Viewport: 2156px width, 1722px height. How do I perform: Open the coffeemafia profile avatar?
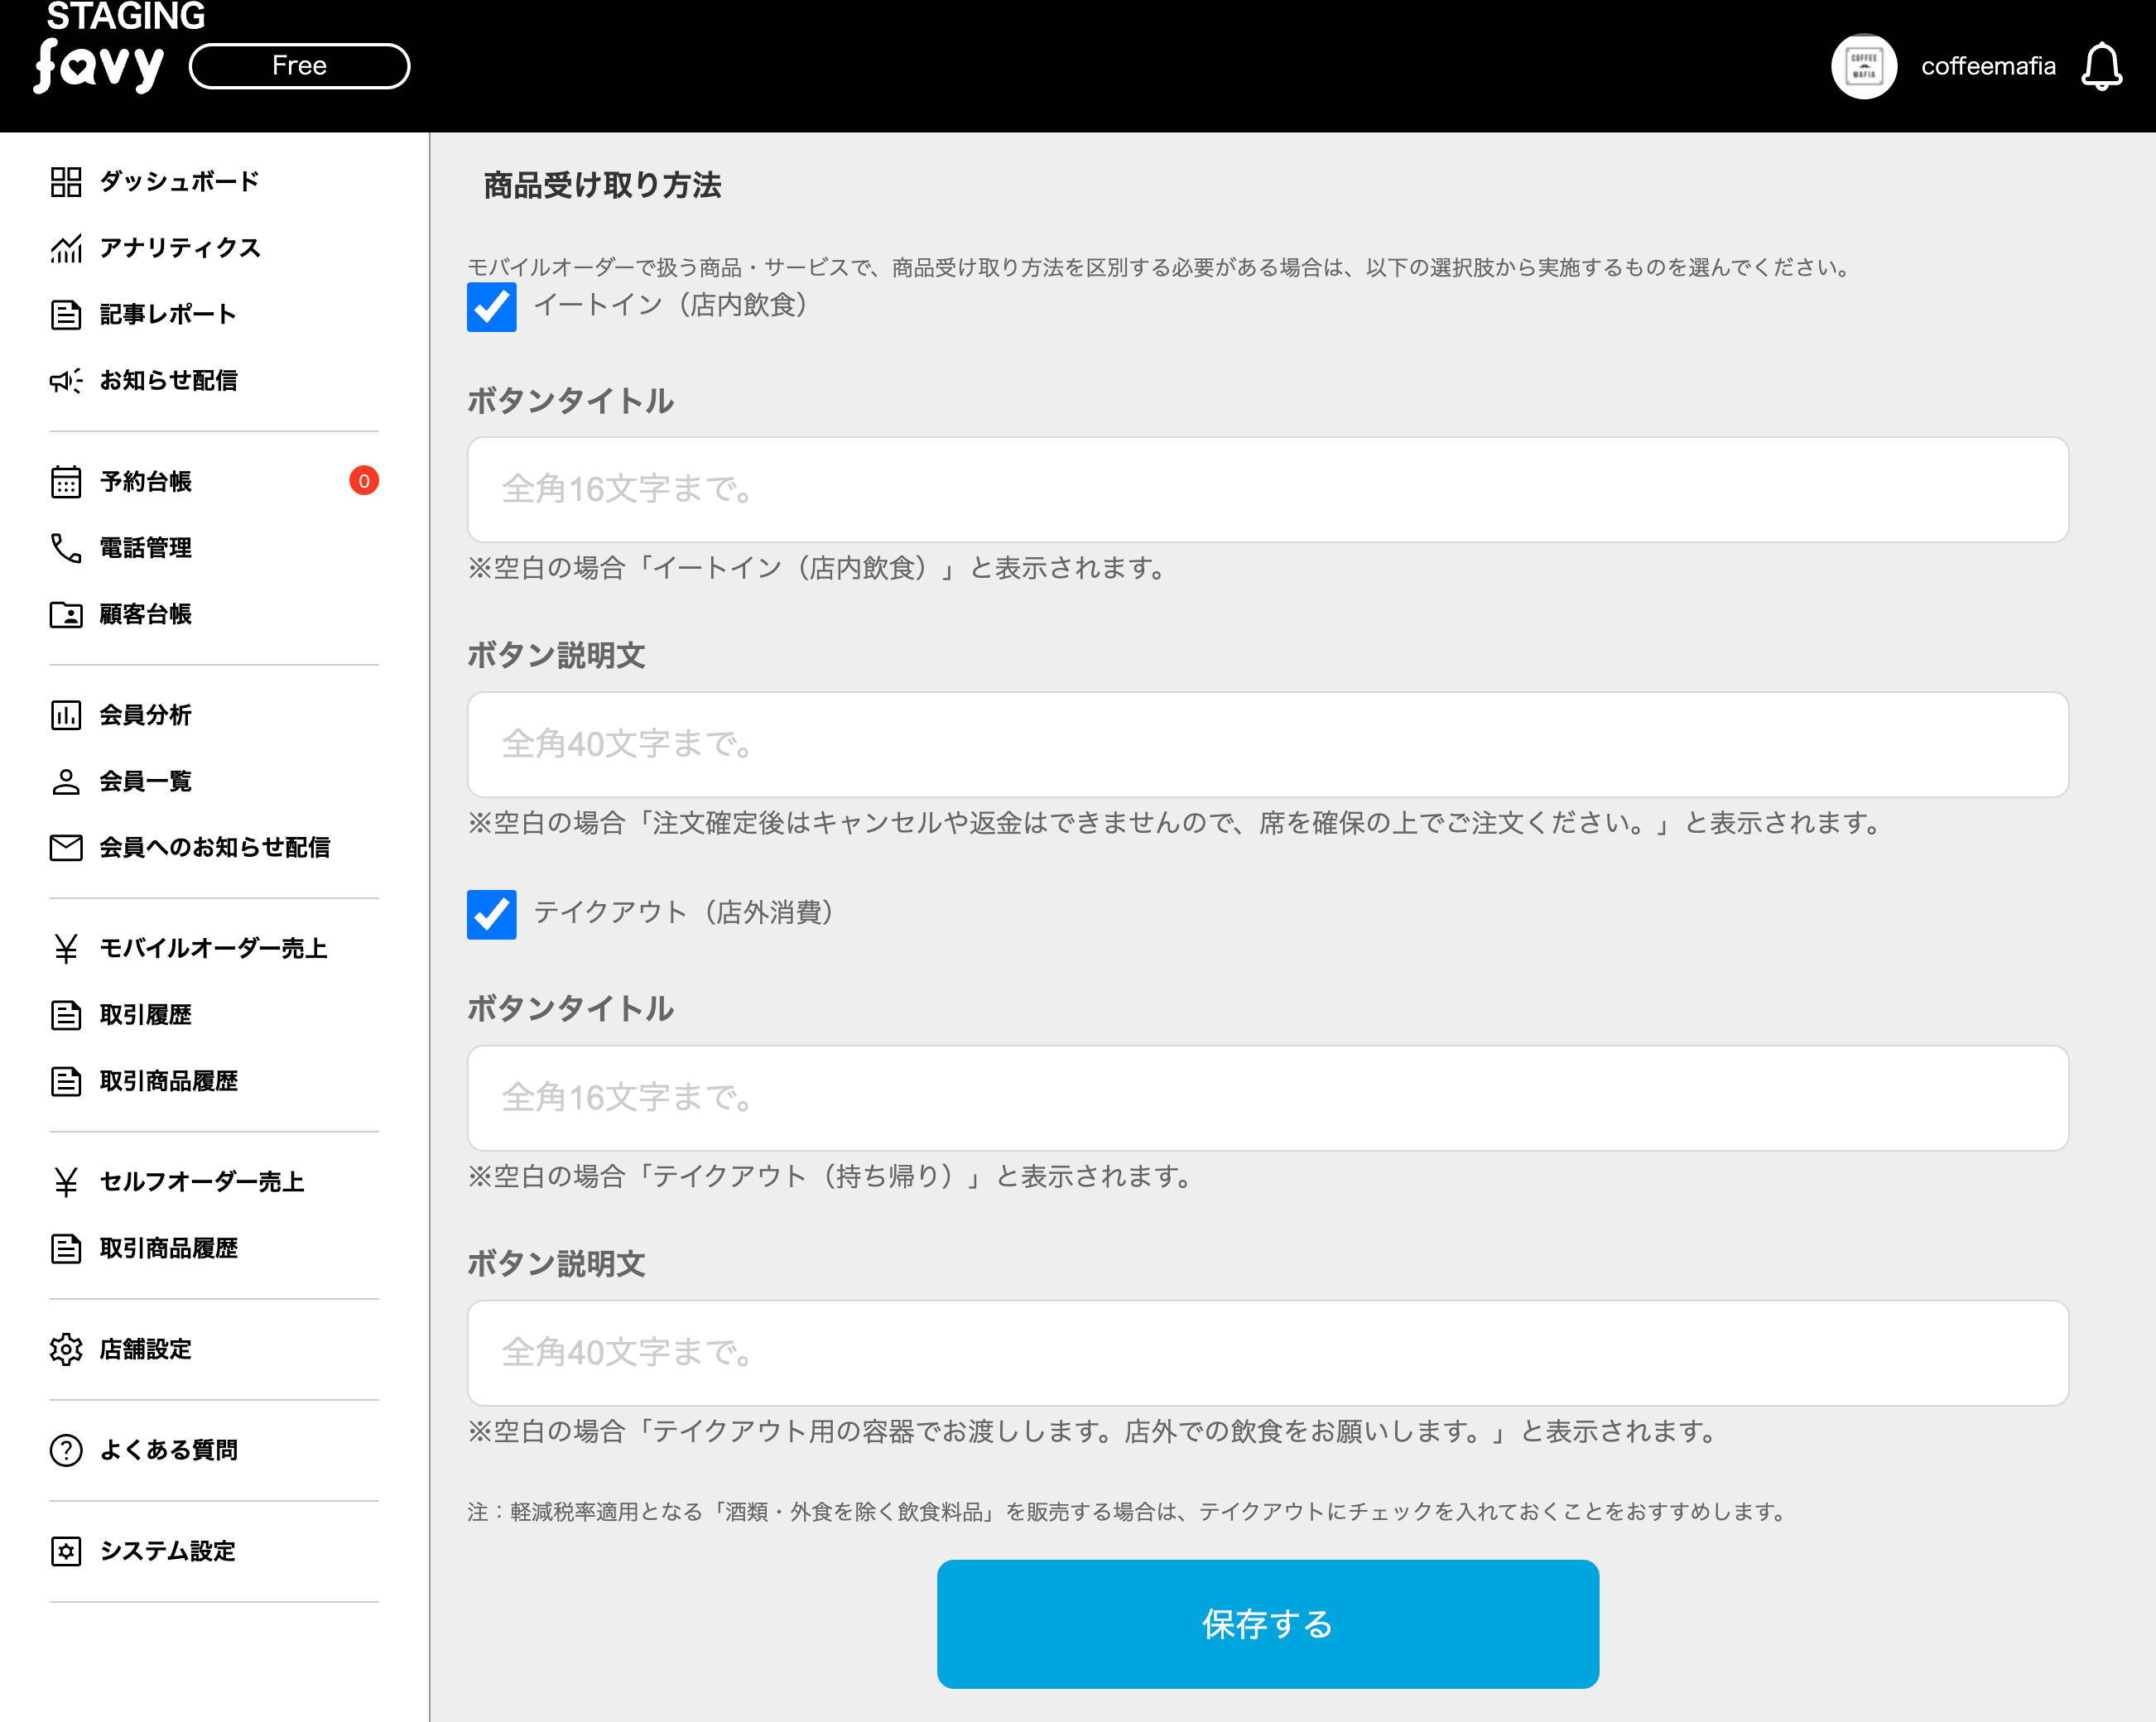[x=1863, y=67]
